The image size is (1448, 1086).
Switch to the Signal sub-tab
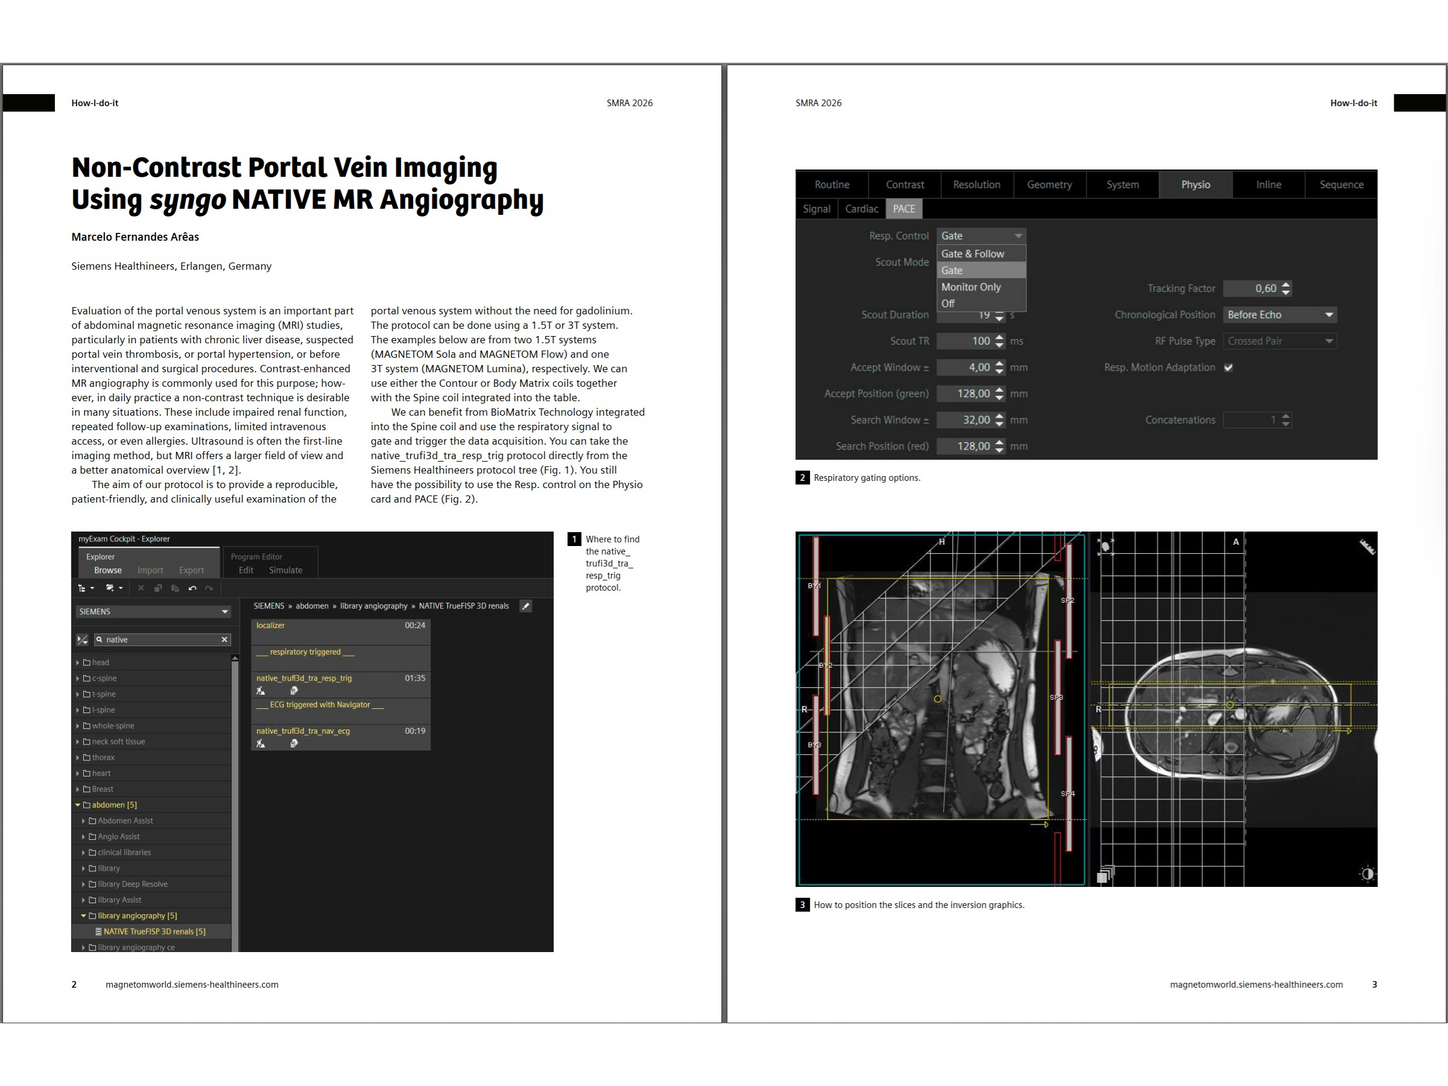pyautogui.click(x=817, y=209)
